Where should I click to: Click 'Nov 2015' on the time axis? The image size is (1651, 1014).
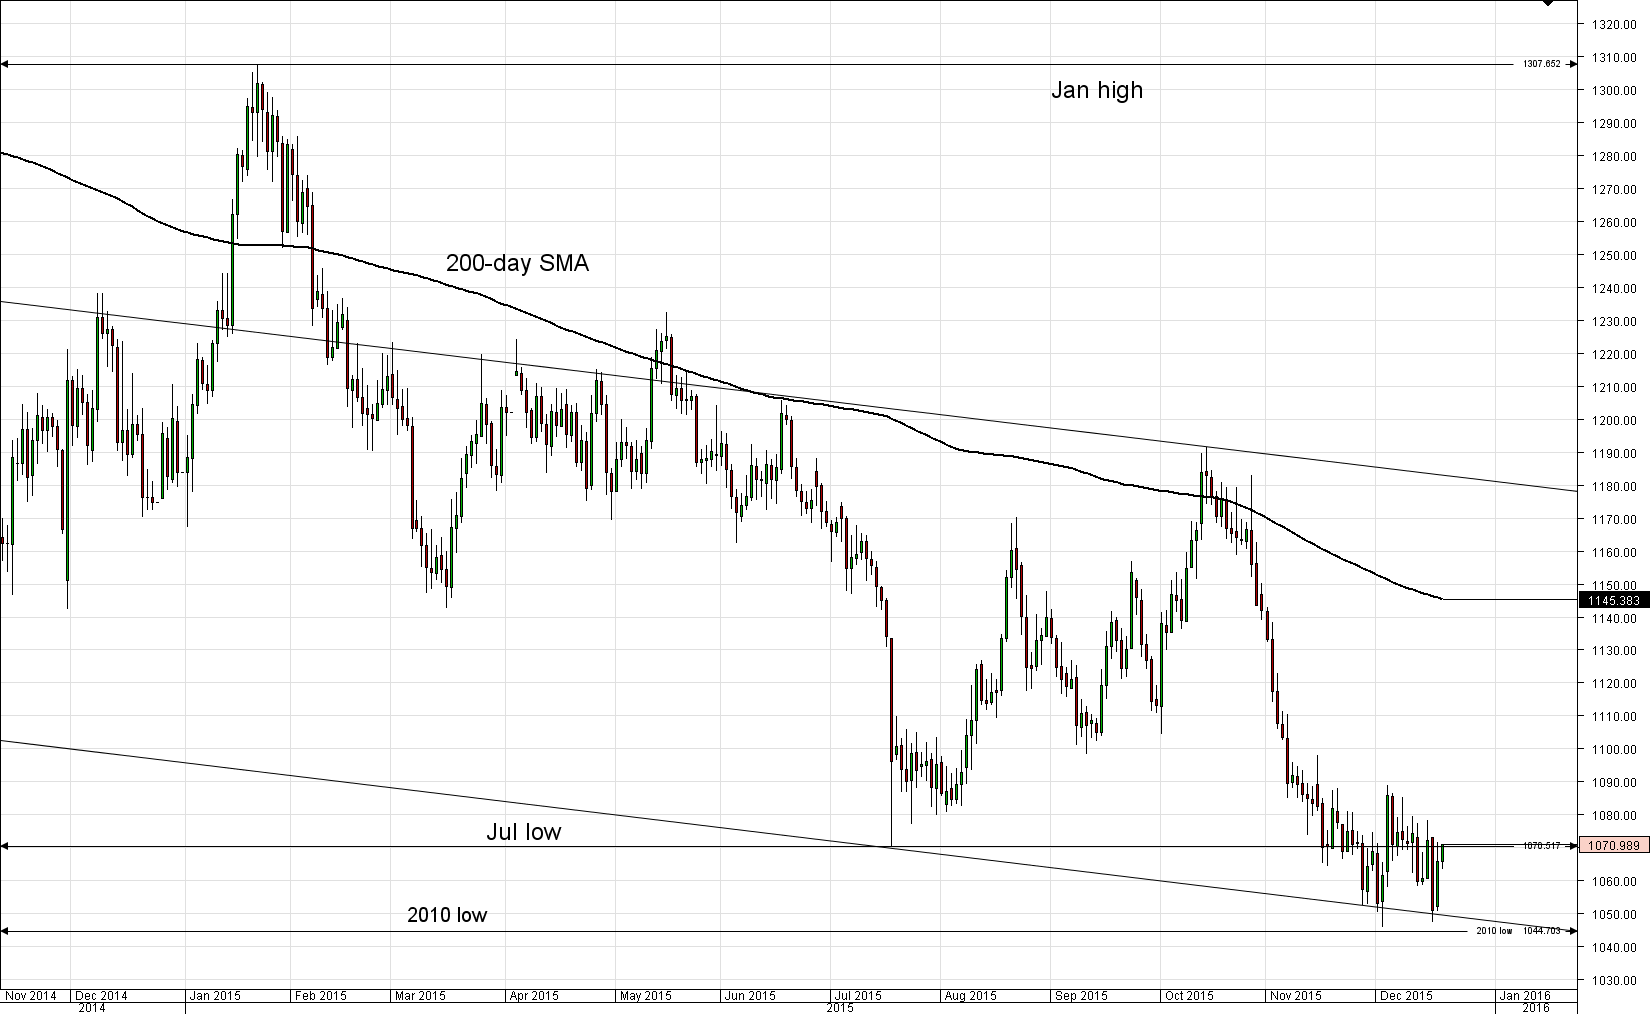tap(1296, 996)
